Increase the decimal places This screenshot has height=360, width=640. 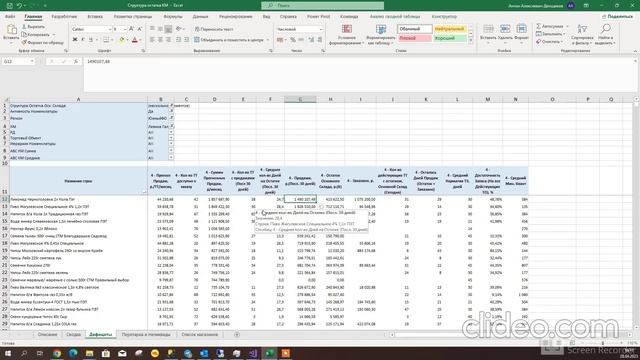[311, 40]
